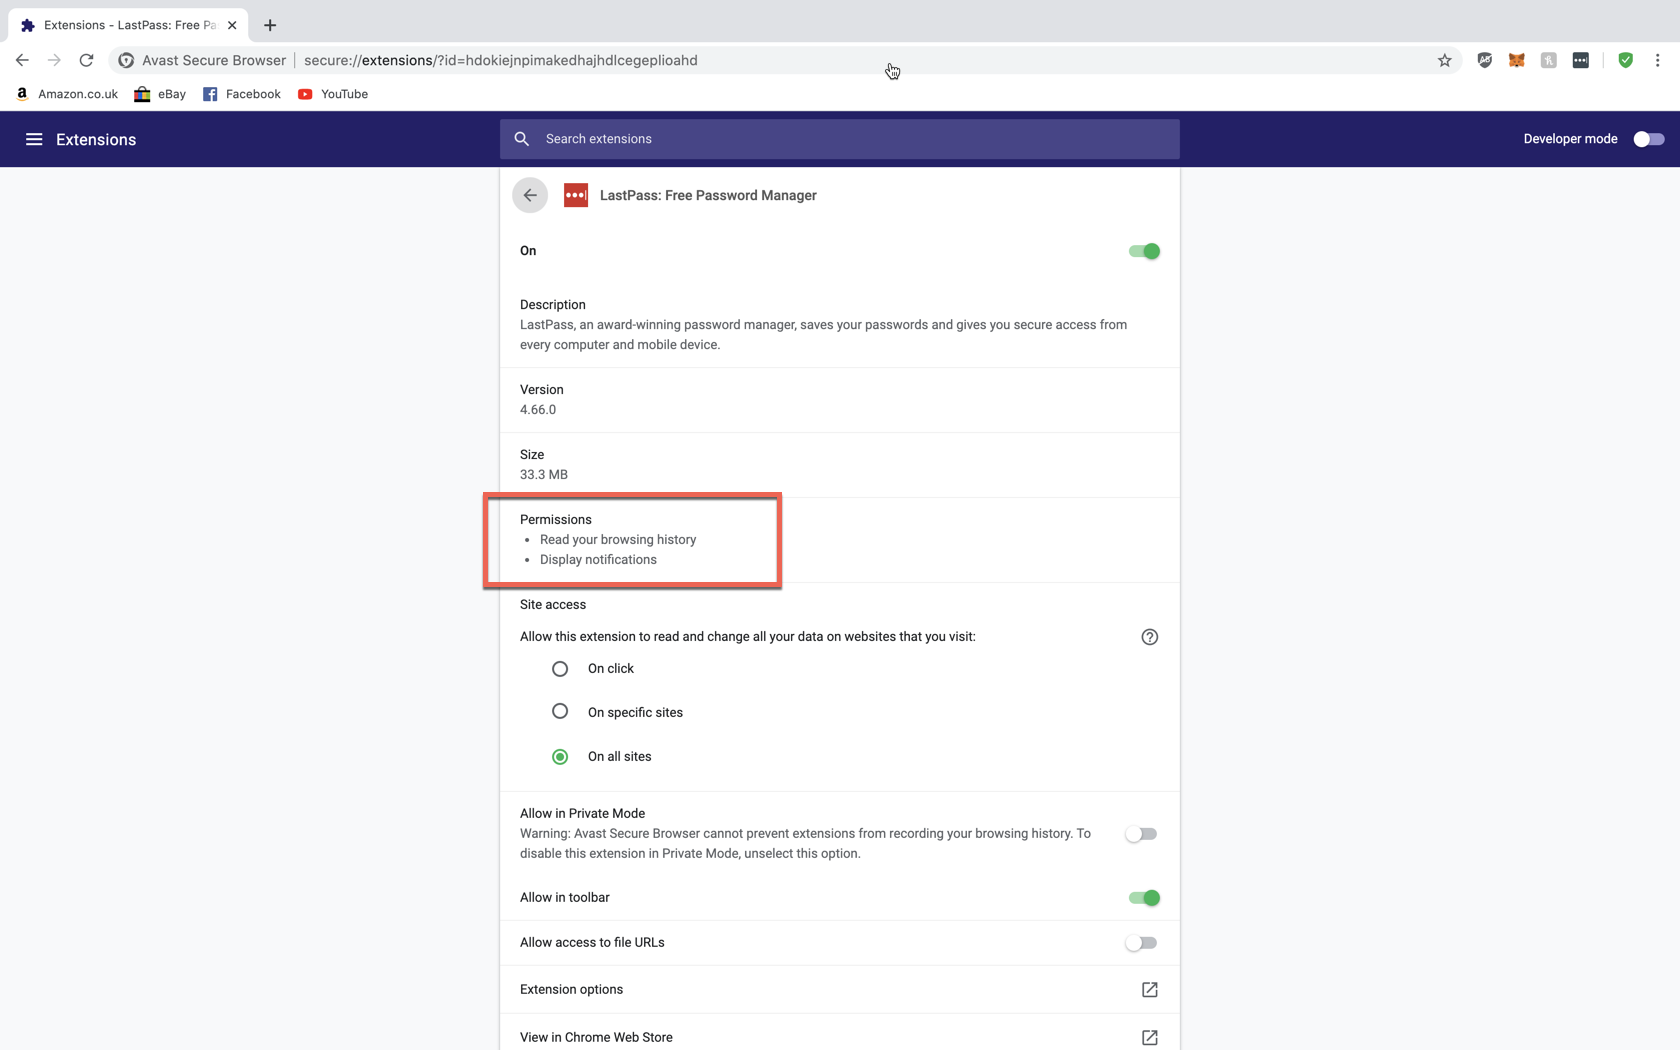Image resolution: width=1680 pixels, height=1050 pixels.
Task: Reload the current page
Action: [x=86, y=60]
